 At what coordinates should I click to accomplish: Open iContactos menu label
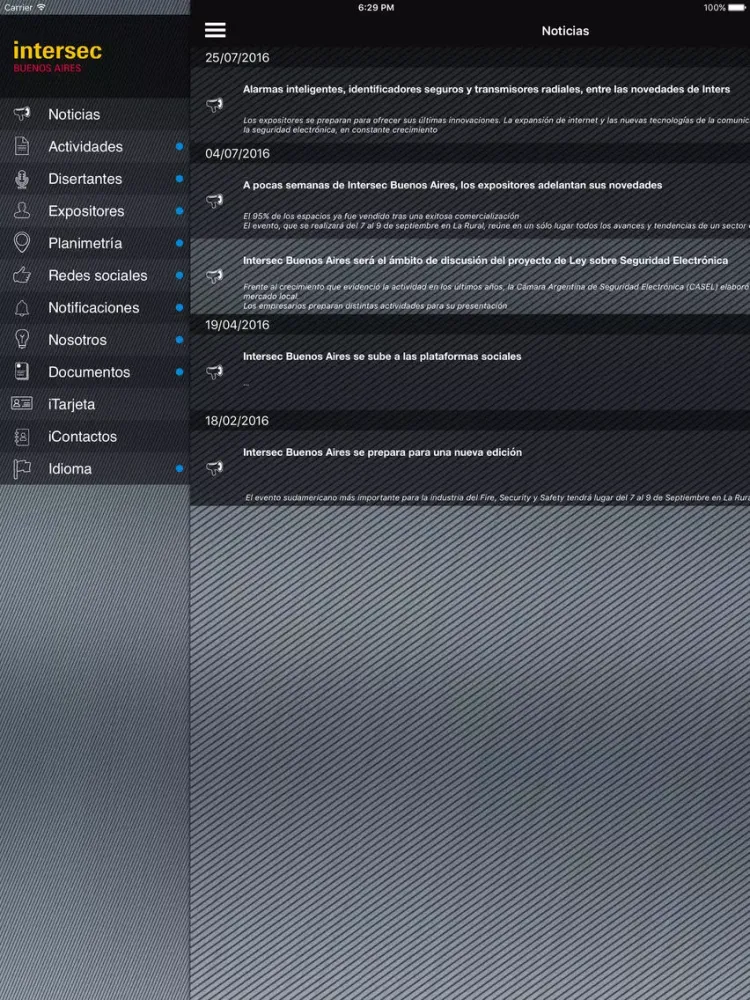coord(82,436)
